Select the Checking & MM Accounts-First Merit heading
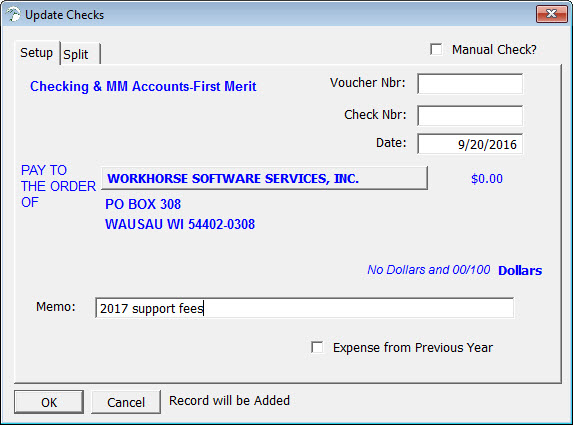 pyautogui.click(x=143, y=86)
